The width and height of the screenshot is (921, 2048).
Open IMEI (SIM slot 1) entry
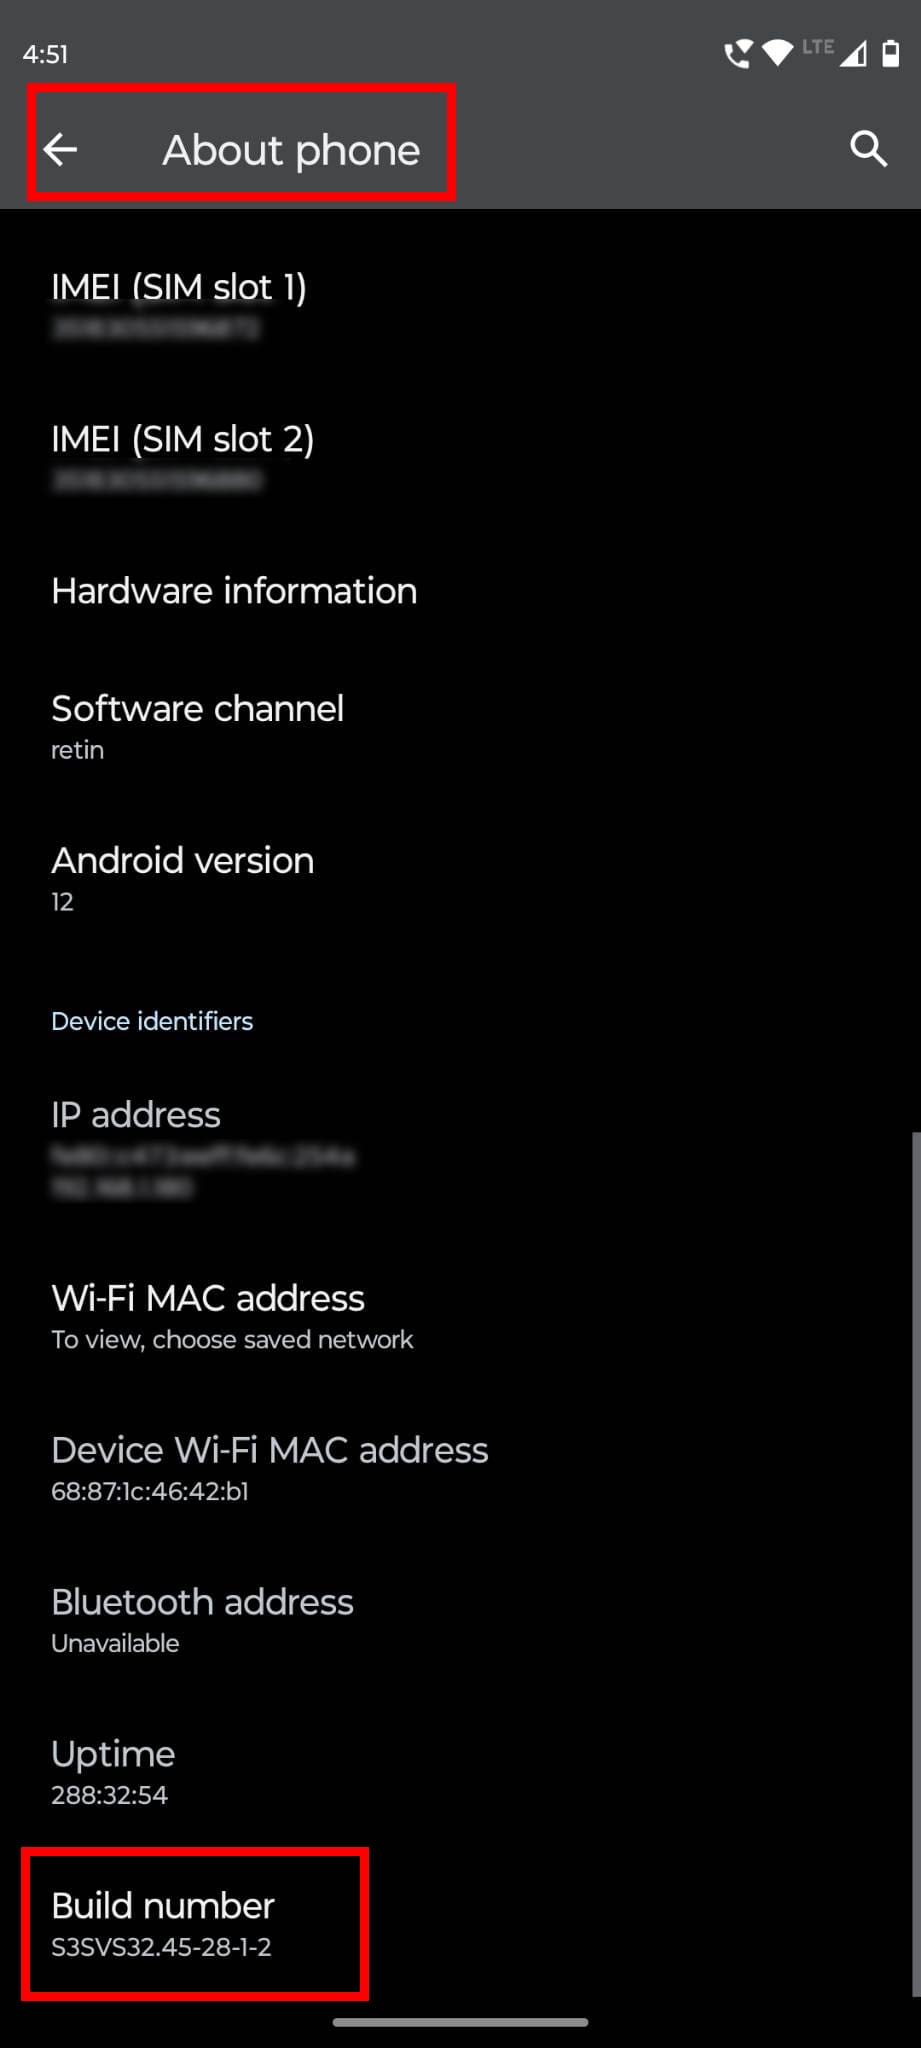pos(460,305)
